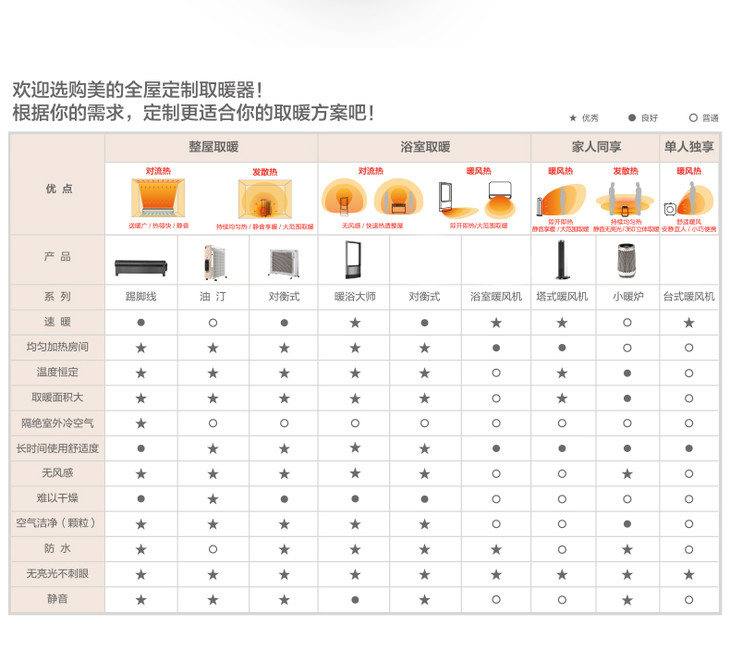
Task: Switch to the 浴室取暖 category header
Action: [x=424, y=147]
